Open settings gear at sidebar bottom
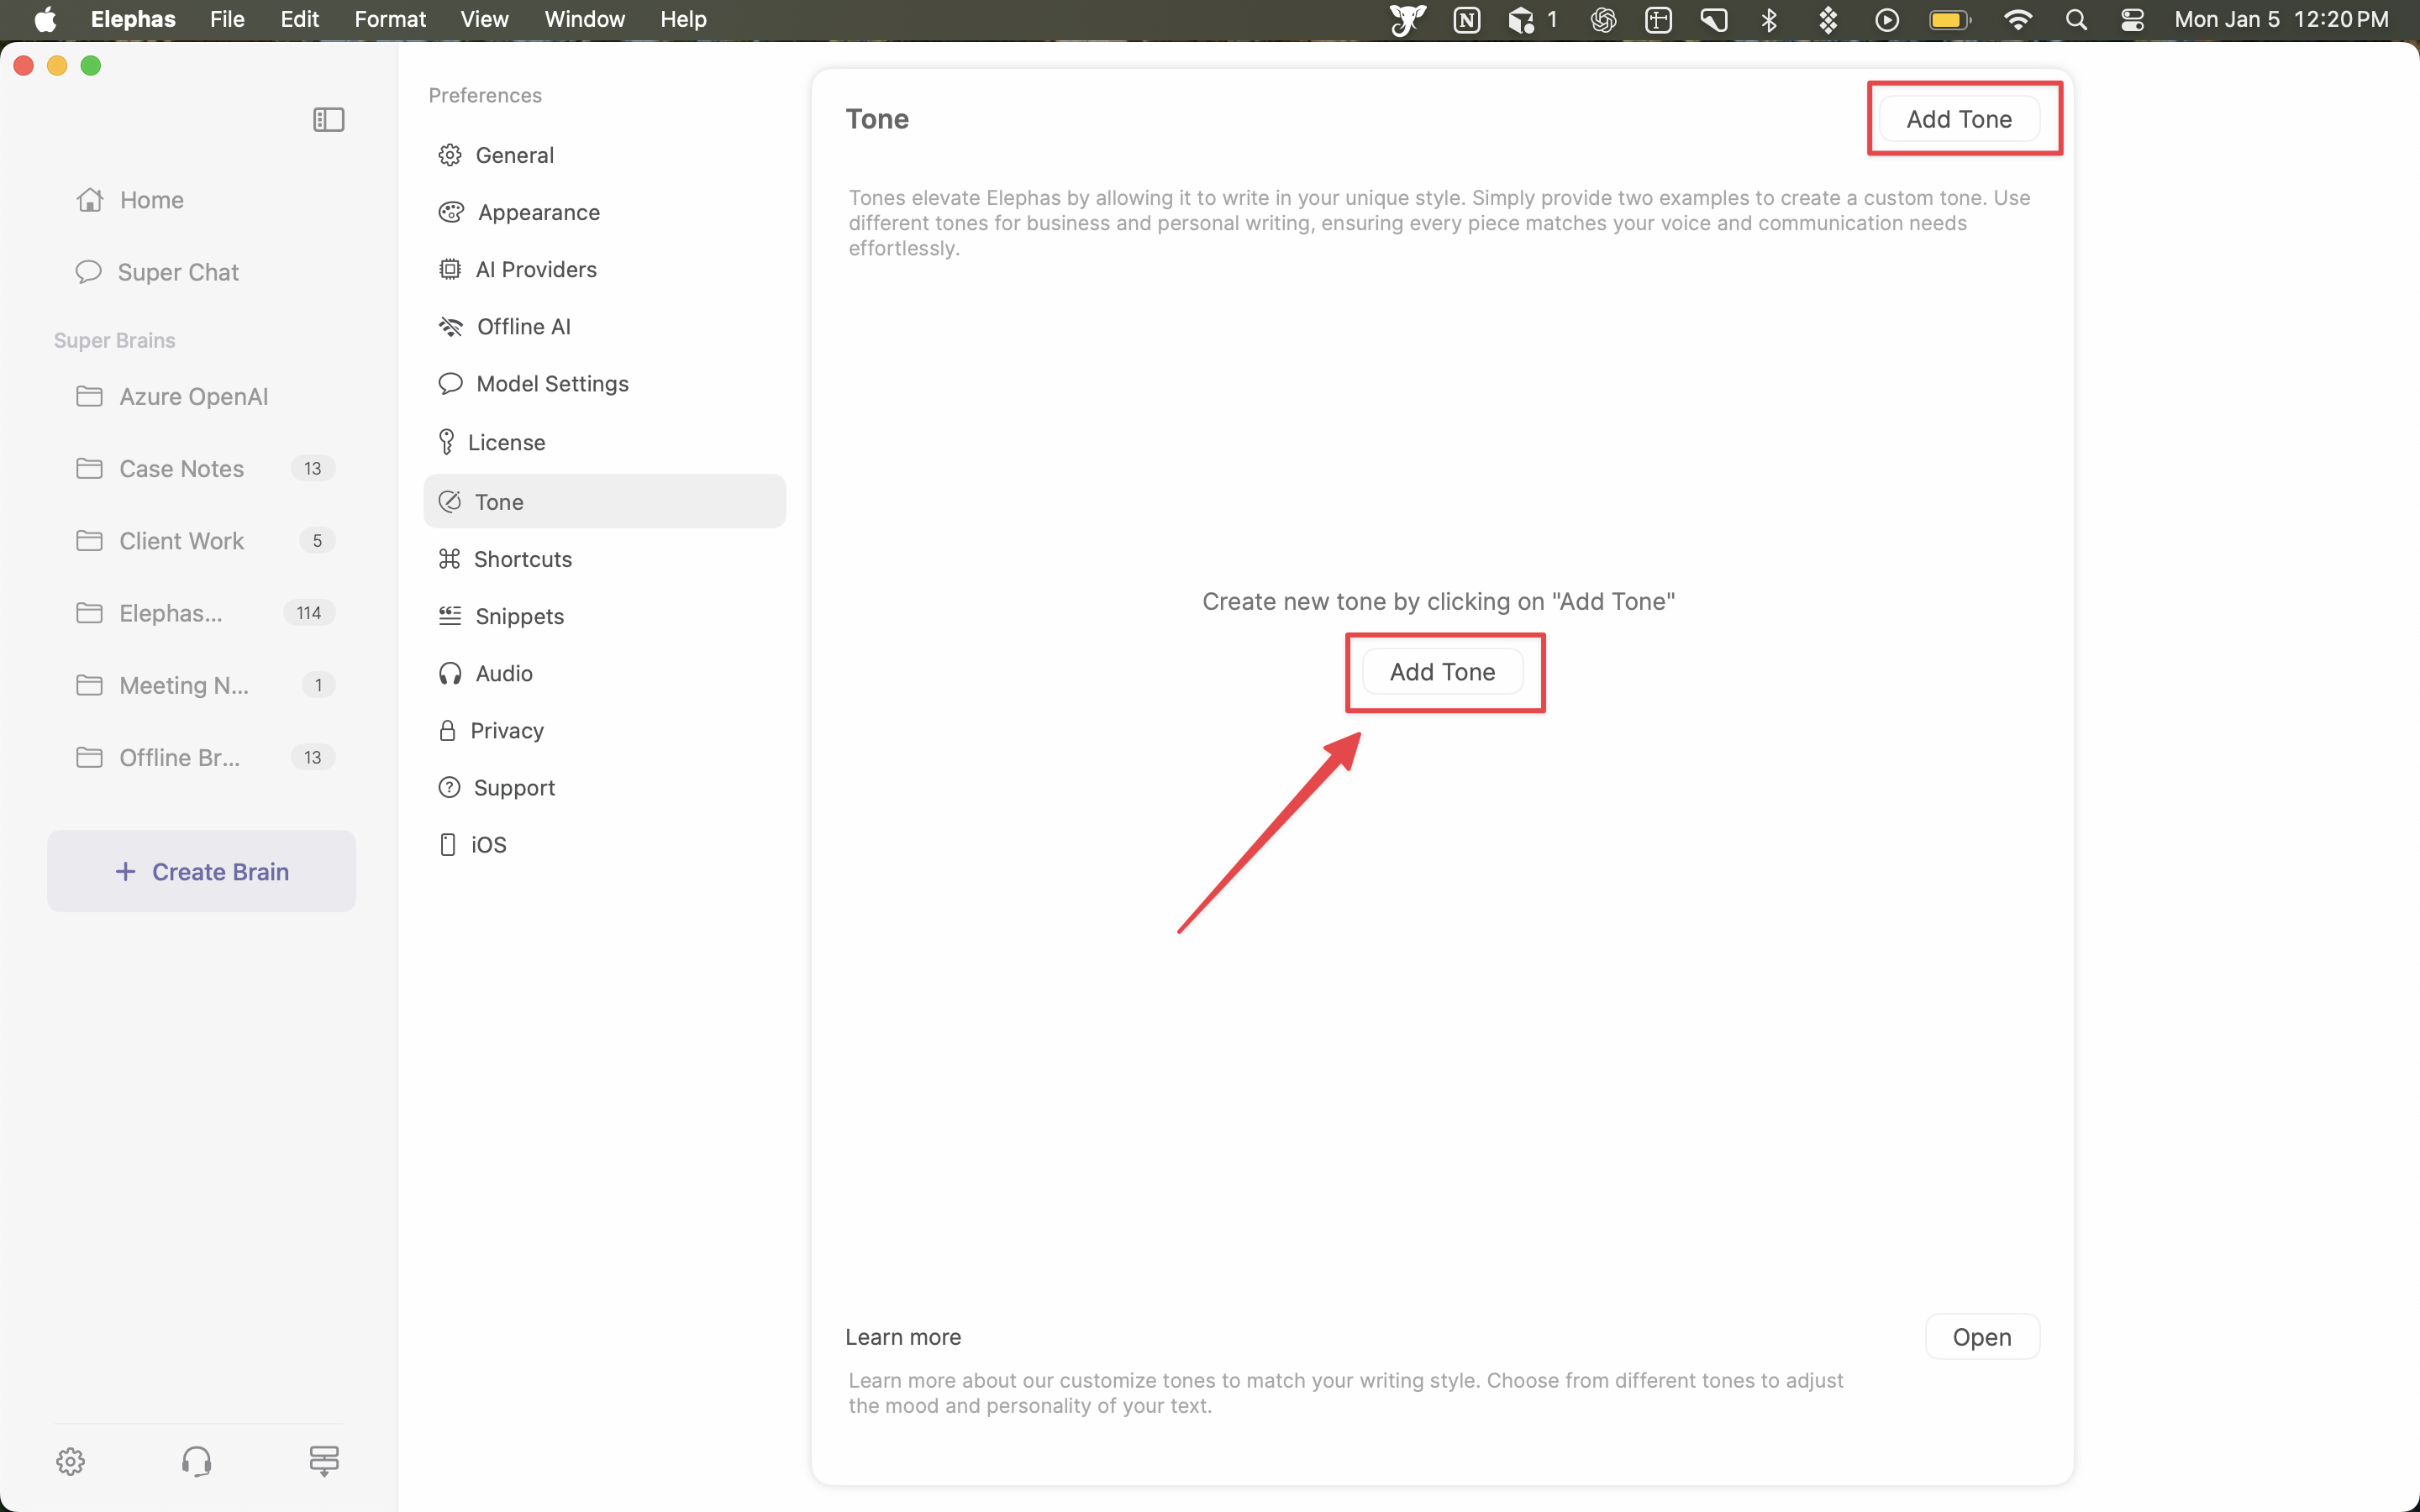 (70, 1461)
